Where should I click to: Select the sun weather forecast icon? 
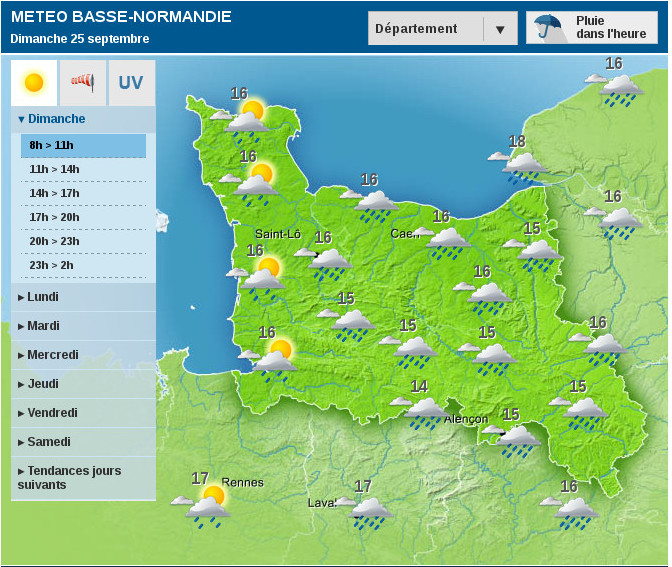pos(34,82)
